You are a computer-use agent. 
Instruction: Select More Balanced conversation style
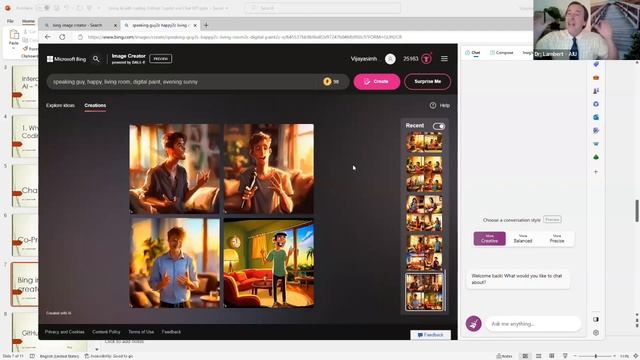[523, 239]
